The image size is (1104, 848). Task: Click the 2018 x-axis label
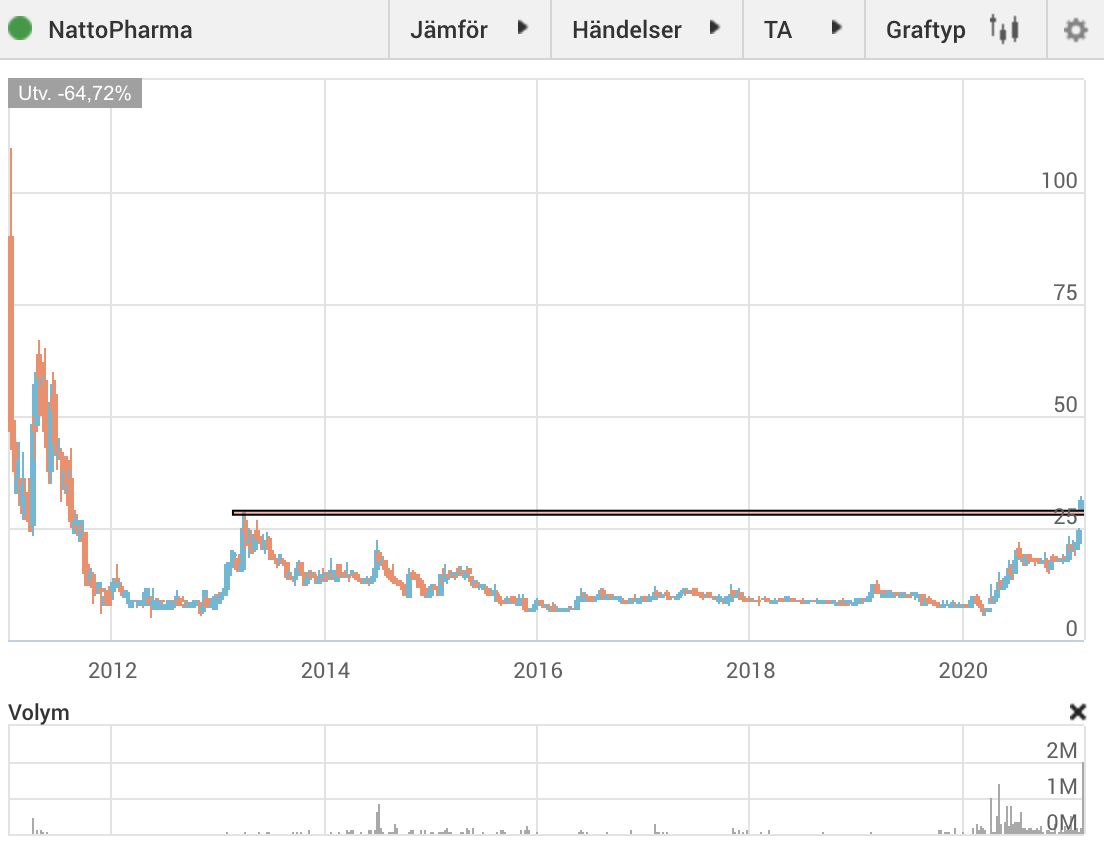751,670
